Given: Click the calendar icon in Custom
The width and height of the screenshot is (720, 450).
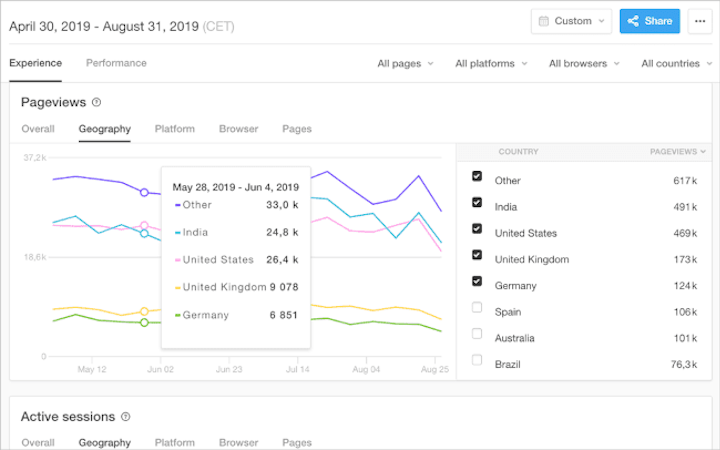Looking at the screenshot, I should pyautogui.click(x=543, y=20).
